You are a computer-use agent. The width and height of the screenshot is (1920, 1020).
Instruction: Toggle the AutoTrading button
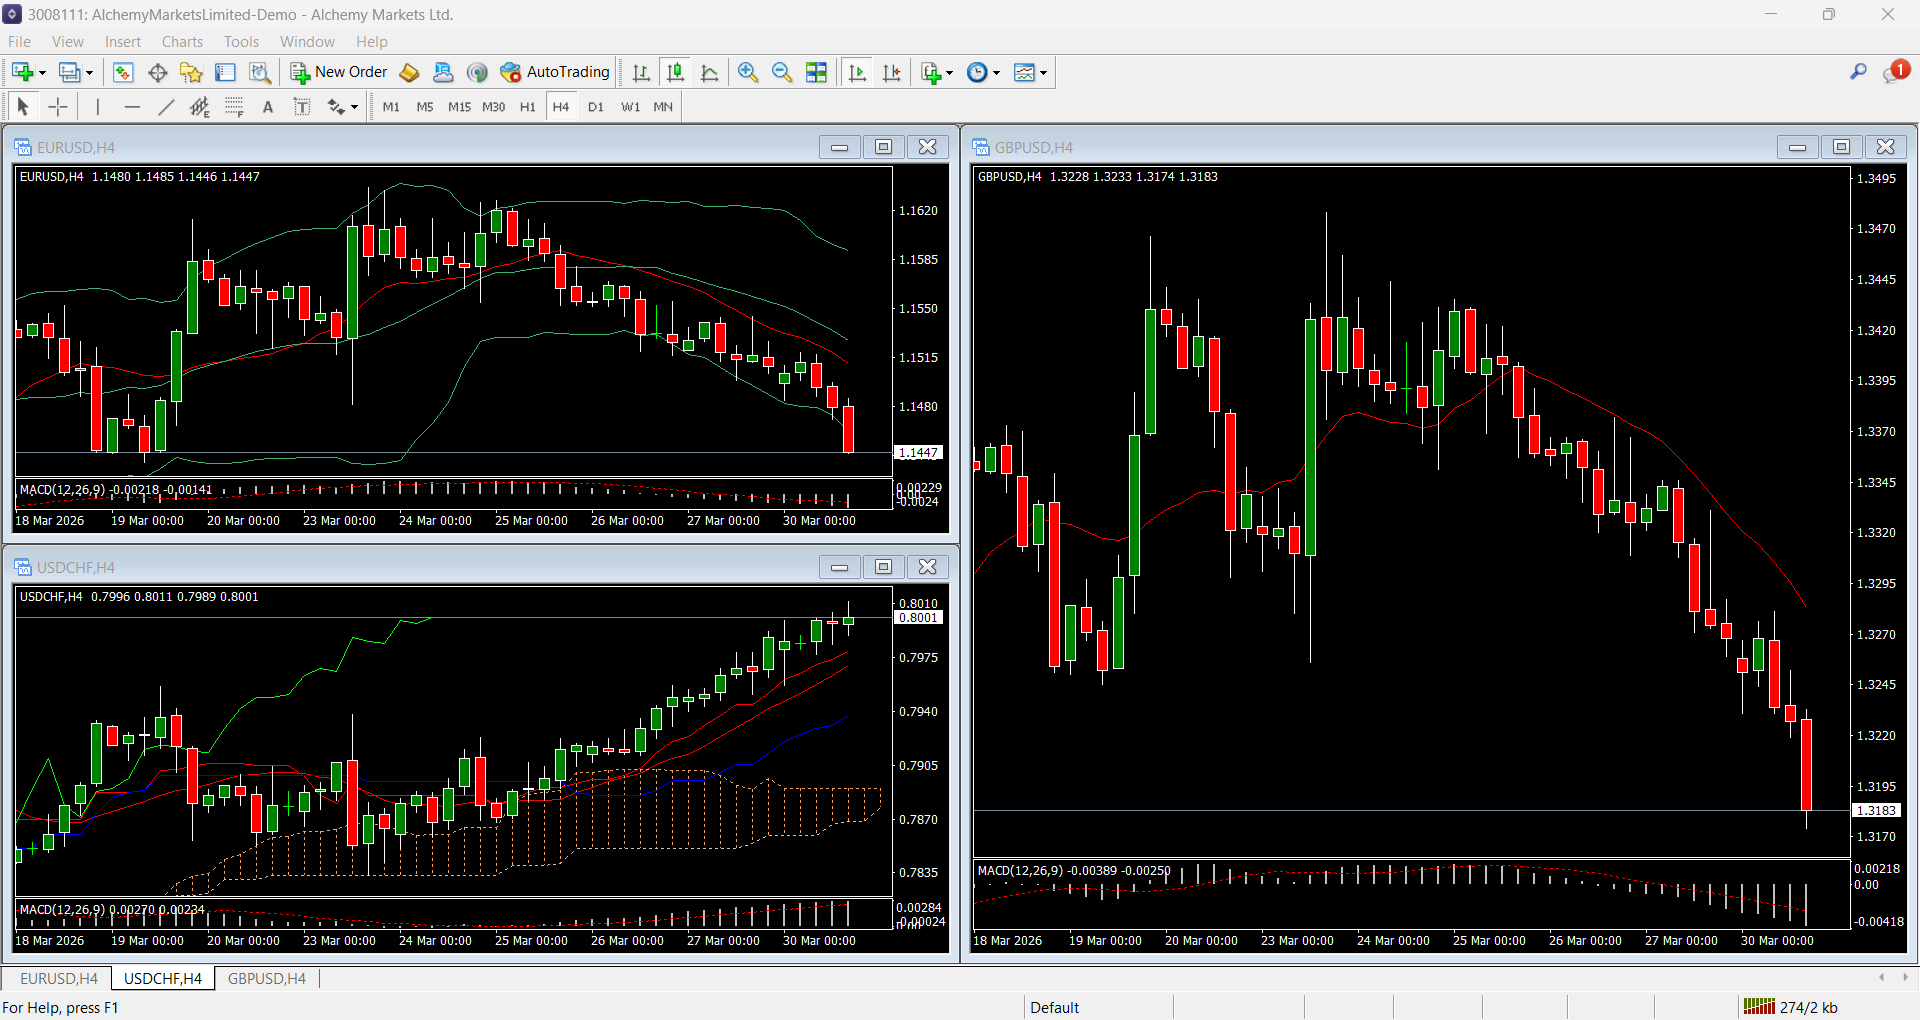(x=555, y=72)
